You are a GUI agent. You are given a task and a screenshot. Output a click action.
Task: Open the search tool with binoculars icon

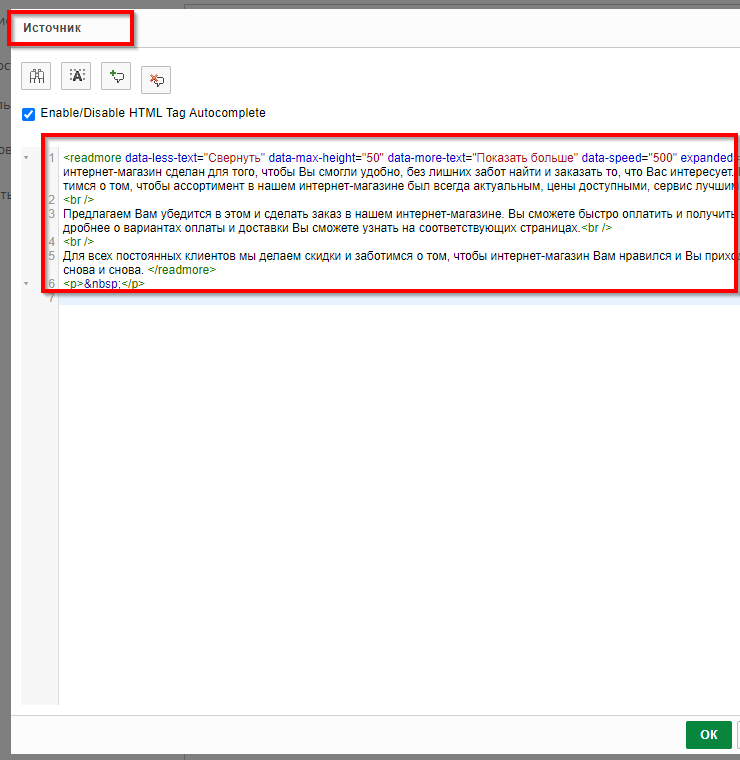coord(36,76)
